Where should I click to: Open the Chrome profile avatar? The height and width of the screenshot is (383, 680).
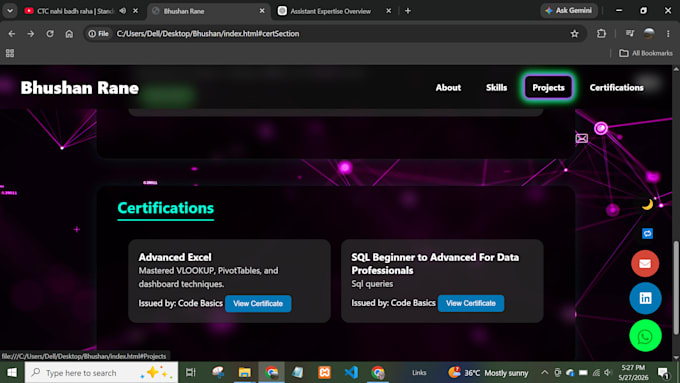(x=649, y=33)
